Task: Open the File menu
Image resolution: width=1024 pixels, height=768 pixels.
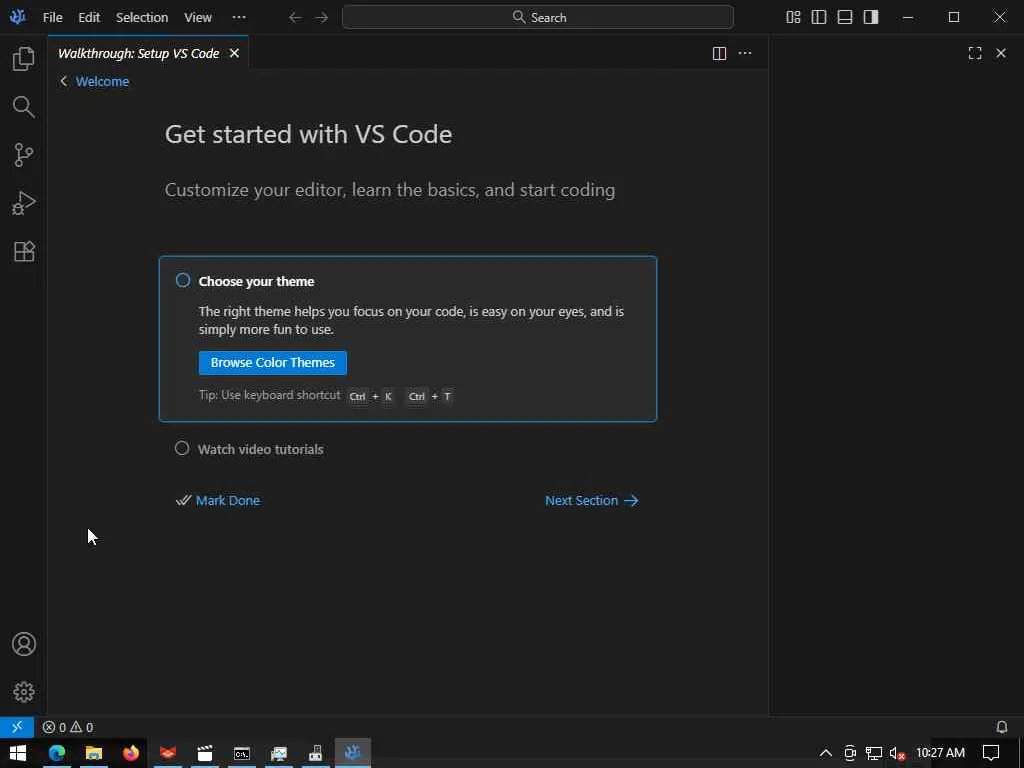Action: [52, 18]
